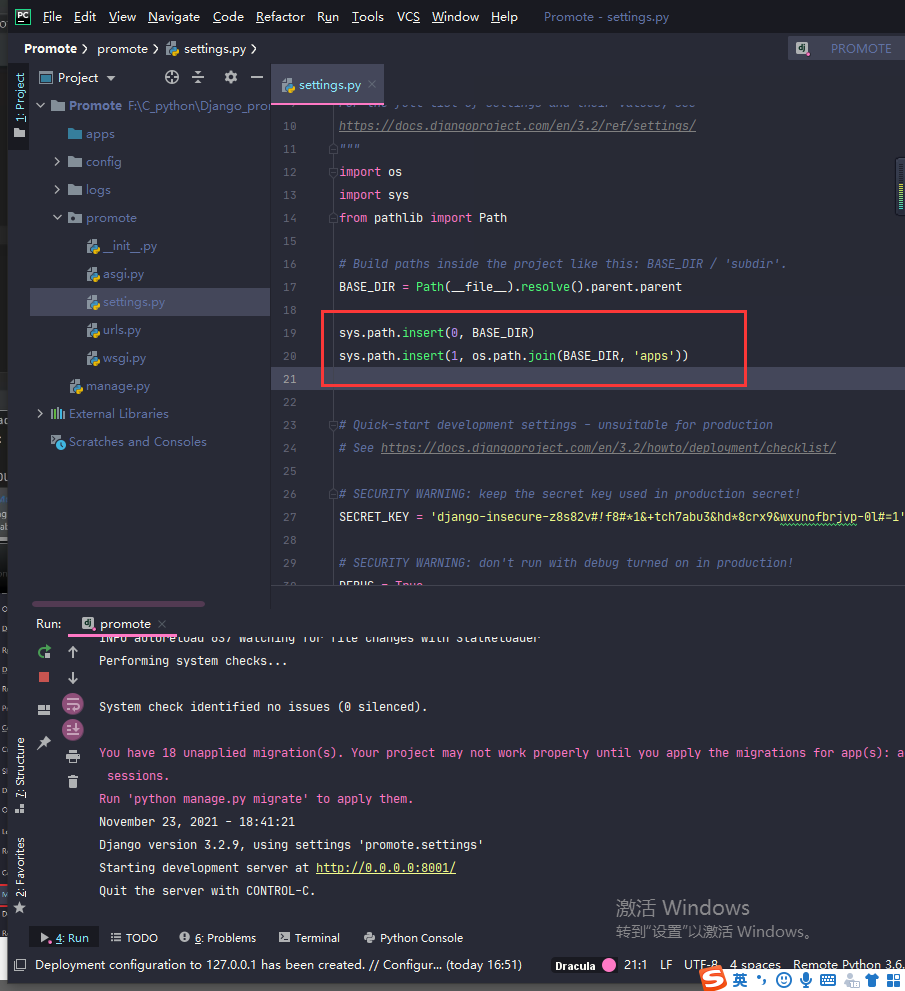This screenshot has height=991, width=905.
Task: Open the Navigate menu
Action: pyautogui.click(x=174, y=17)
